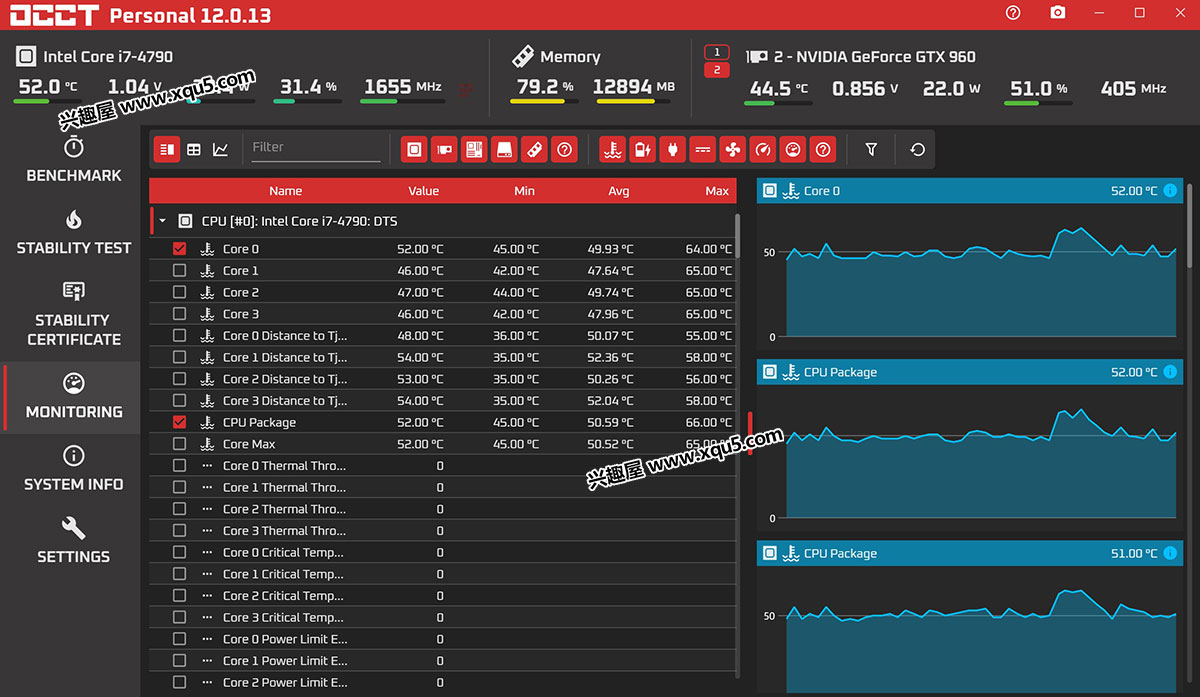The image size is (1200, 697).
Task: Sort by the Min column header
Action: 524,191
